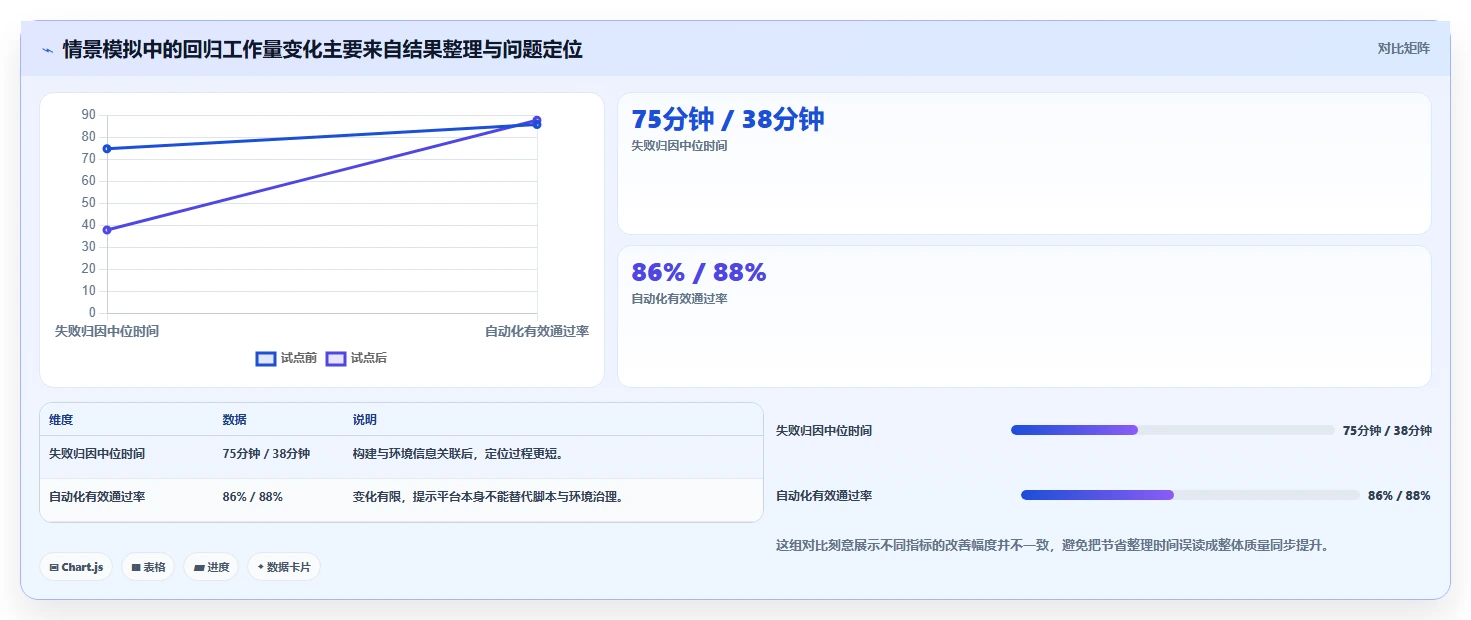Toggle the 试点后 legend swatch

(x=336, y=358)
